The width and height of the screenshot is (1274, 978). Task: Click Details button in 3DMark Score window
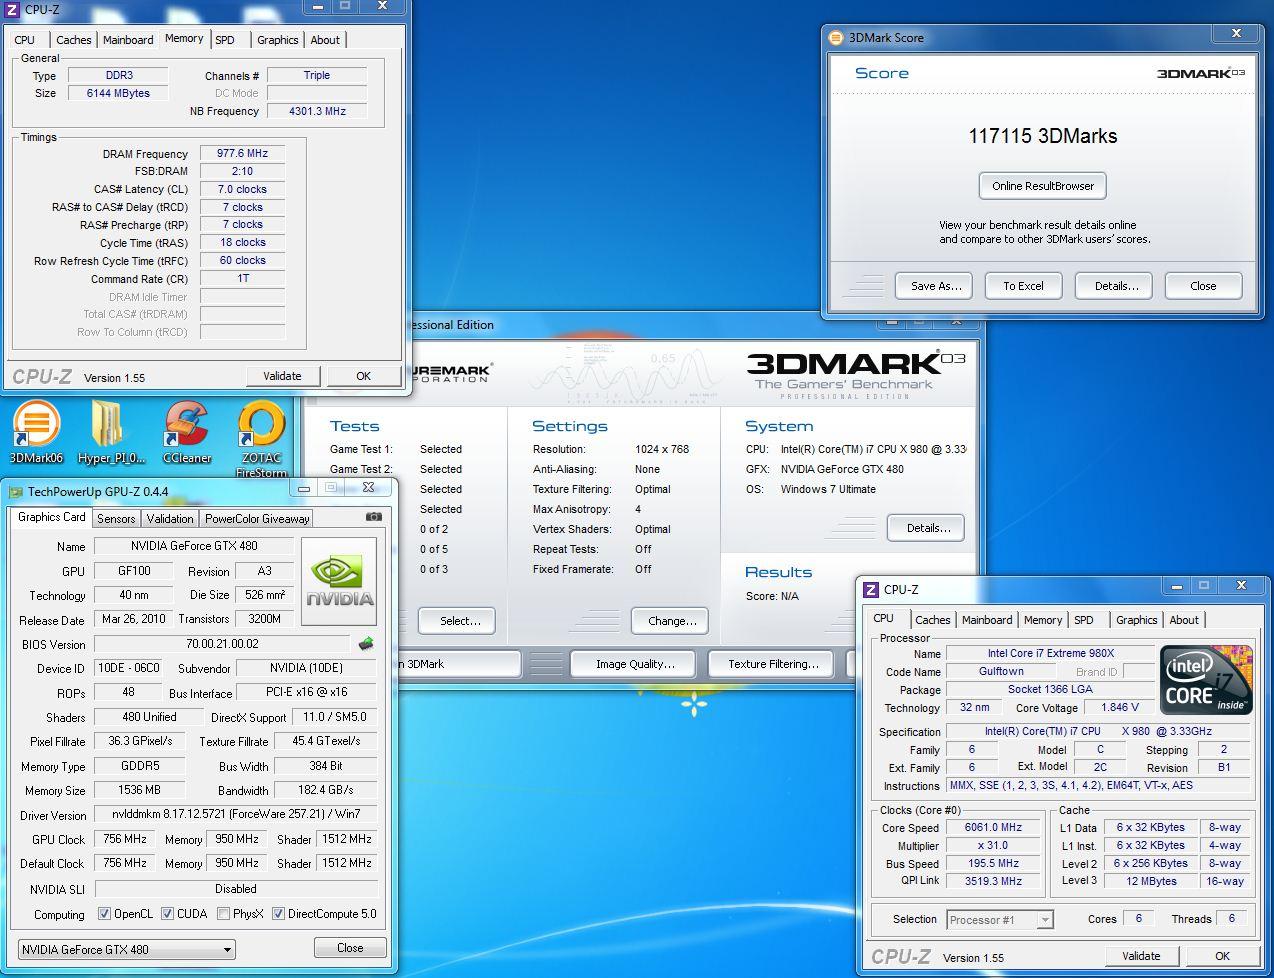(1114, 286)
